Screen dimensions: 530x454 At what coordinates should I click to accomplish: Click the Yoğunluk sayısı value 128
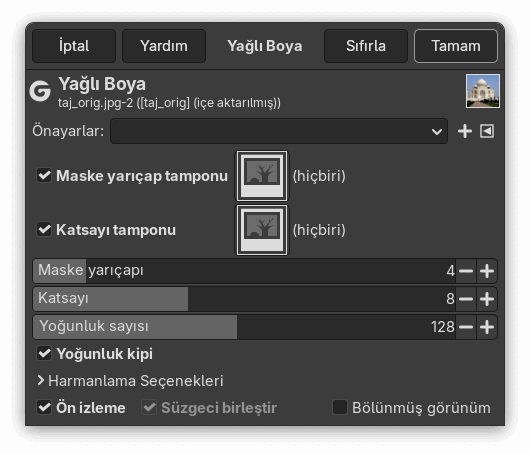(442, 327)
